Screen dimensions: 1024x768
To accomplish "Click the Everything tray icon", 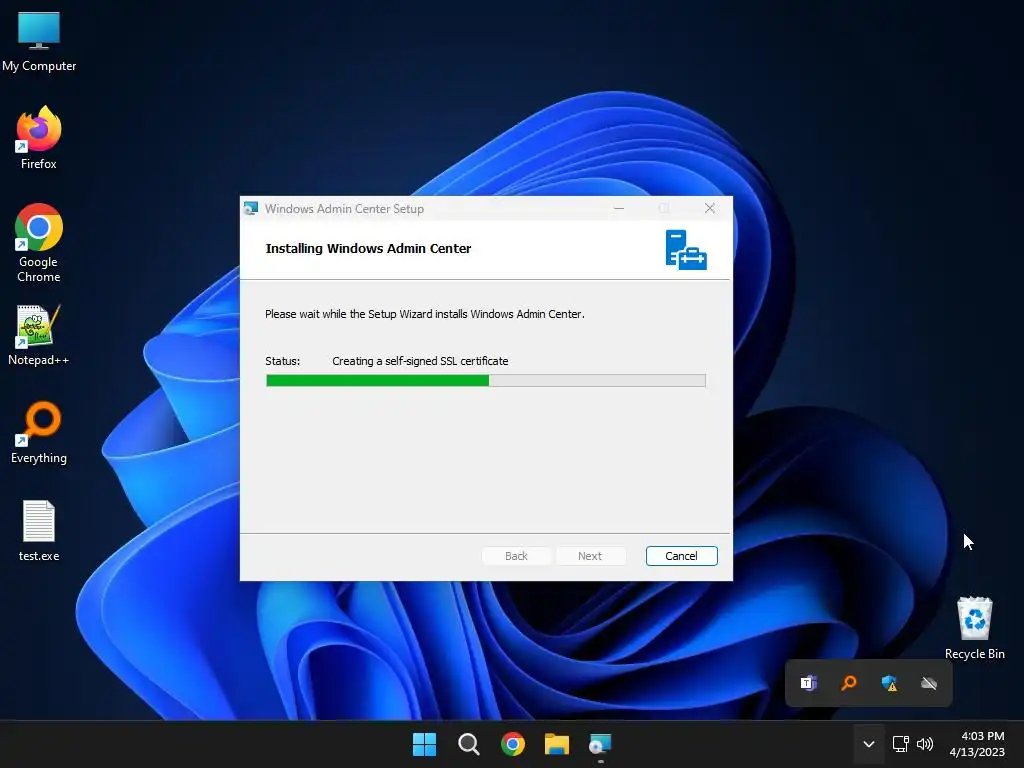I will [x=848, y=683].
